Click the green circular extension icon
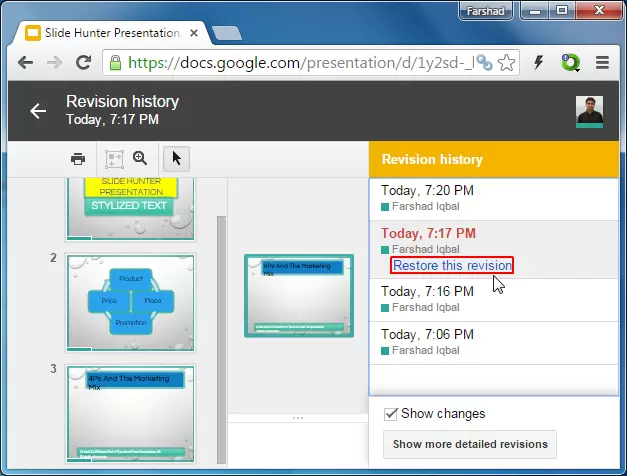This screenshot has height=476, width=627. 570,62
